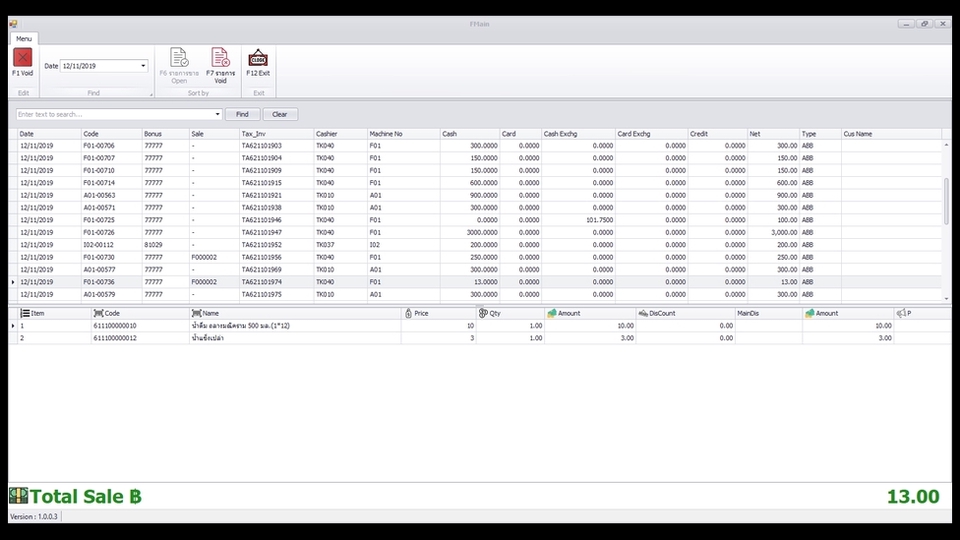
Task: Click the F1 Void red X icon
Action: coord(23,58)
